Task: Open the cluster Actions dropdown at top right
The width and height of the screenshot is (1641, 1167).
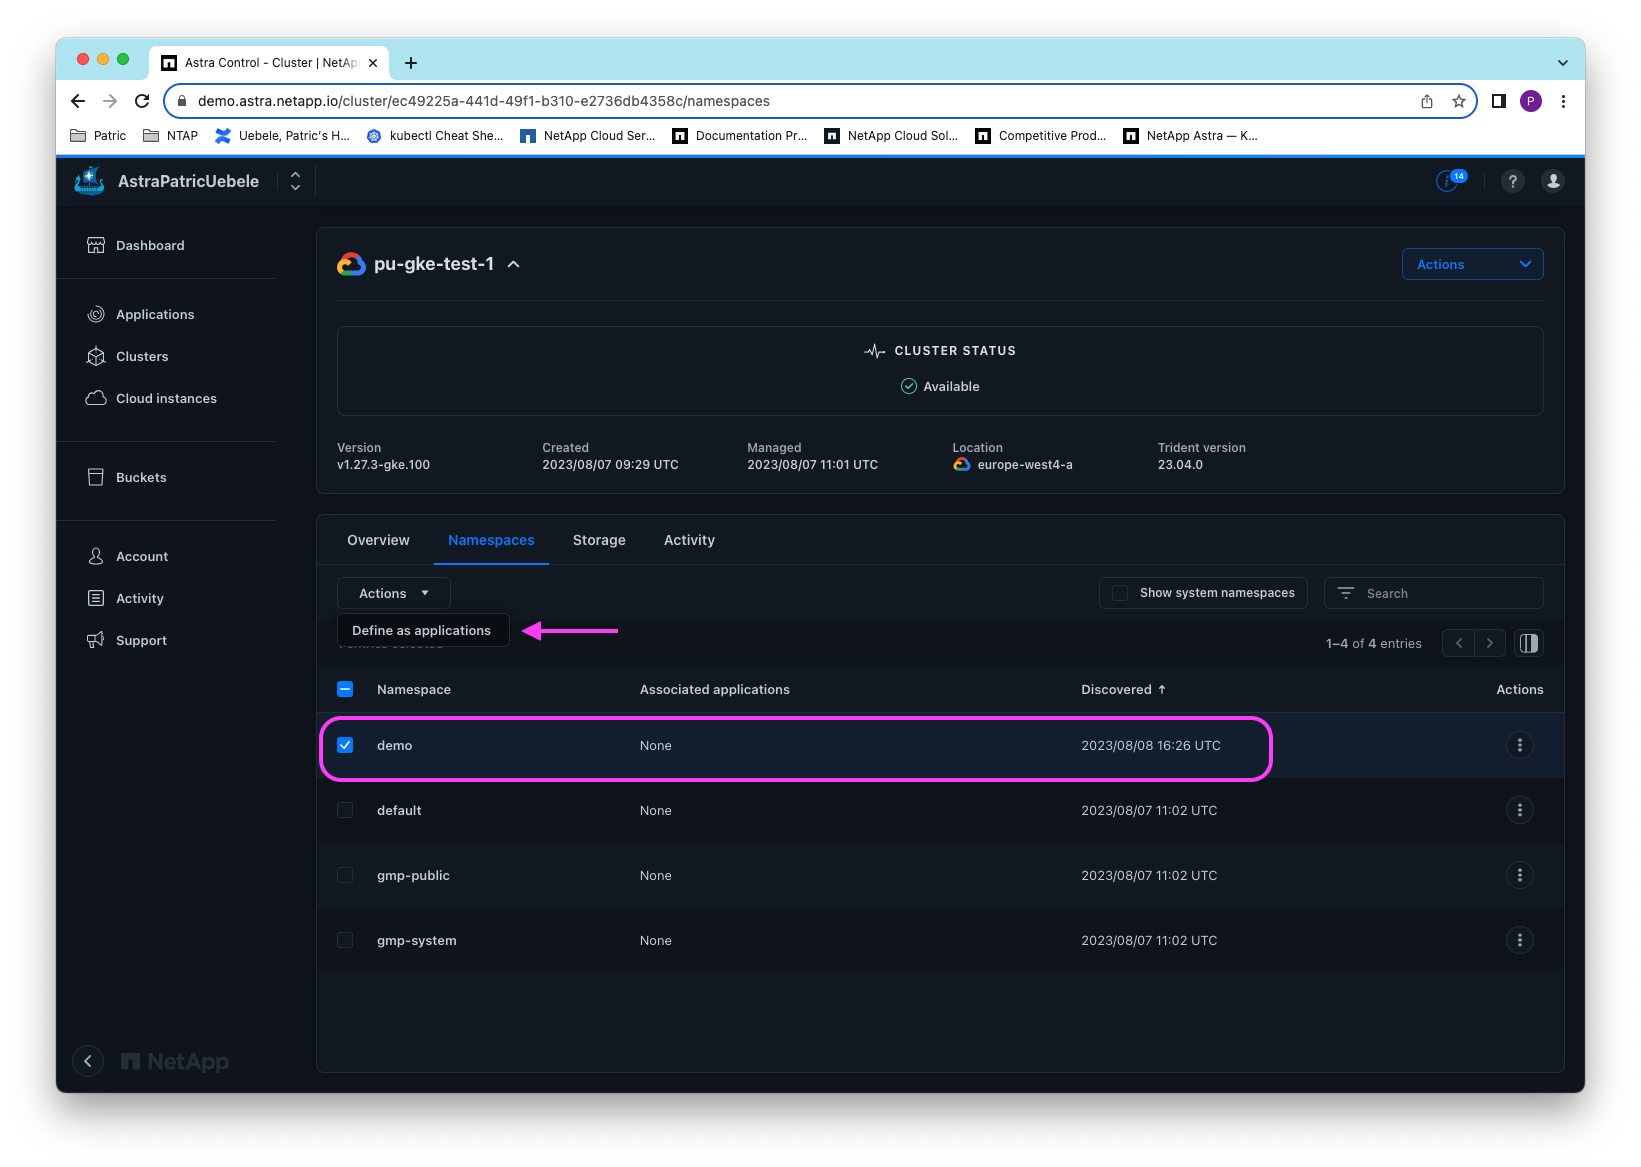Action: [1472, 264]
